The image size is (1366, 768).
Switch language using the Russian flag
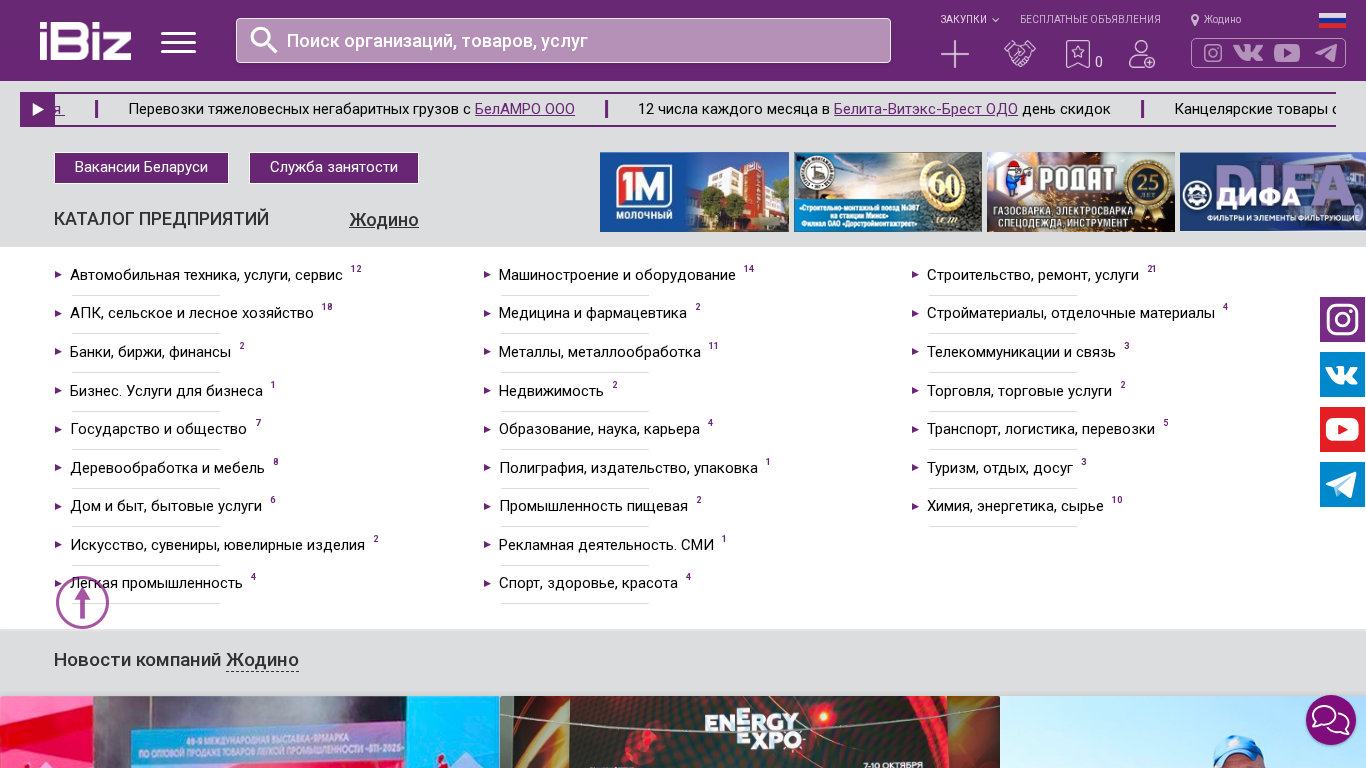pyautogui.click(x=1332, y=20)
